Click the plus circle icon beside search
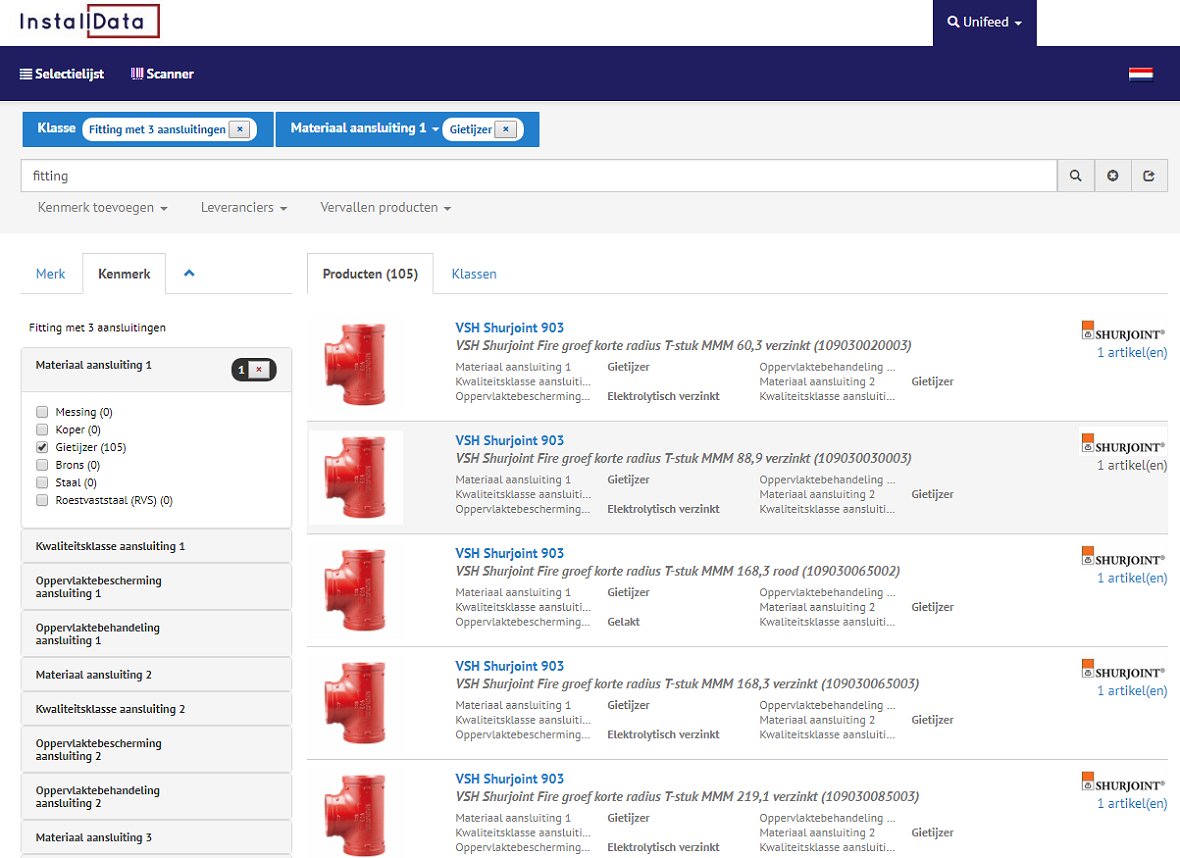 point(1113,176)
